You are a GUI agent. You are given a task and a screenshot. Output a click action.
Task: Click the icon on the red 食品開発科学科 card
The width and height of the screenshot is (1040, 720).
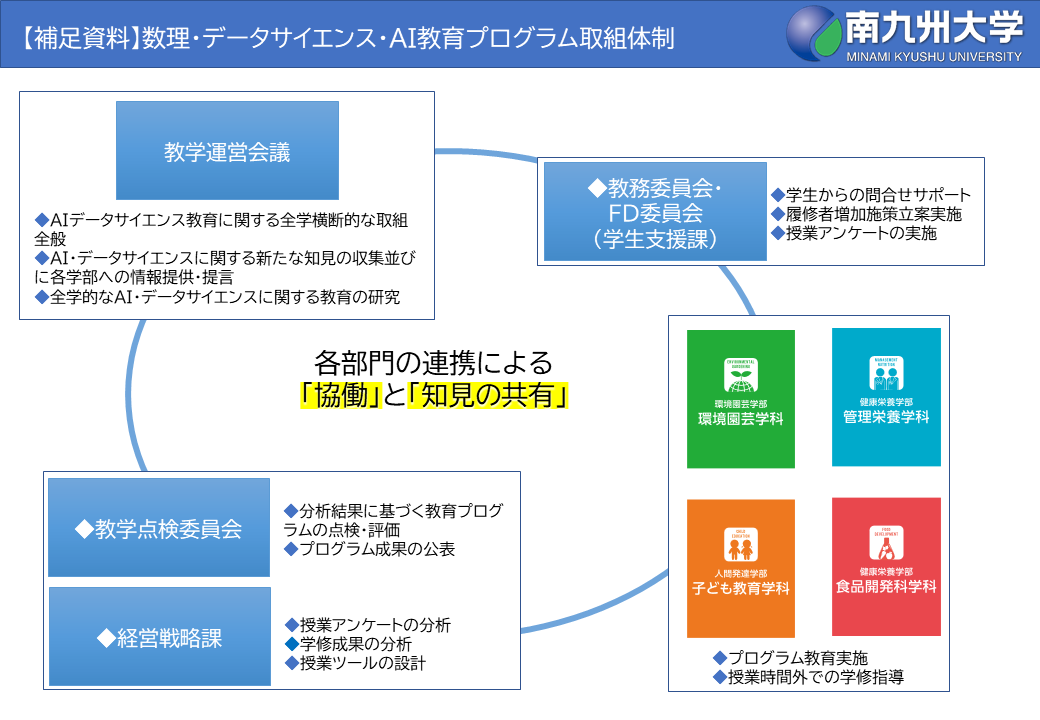tap(886, 544)
